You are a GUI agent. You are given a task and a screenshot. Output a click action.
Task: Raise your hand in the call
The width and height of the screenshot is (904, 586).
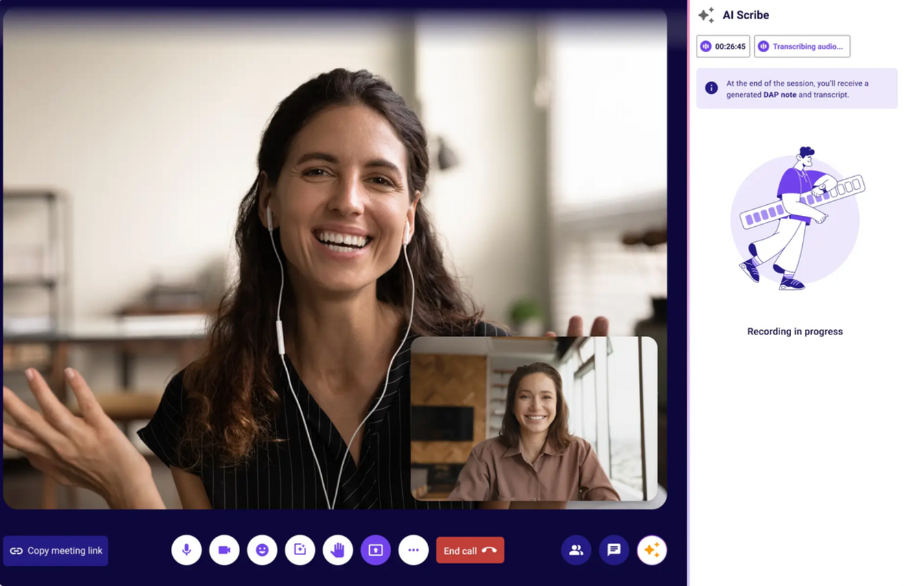(x=338, y=550)
